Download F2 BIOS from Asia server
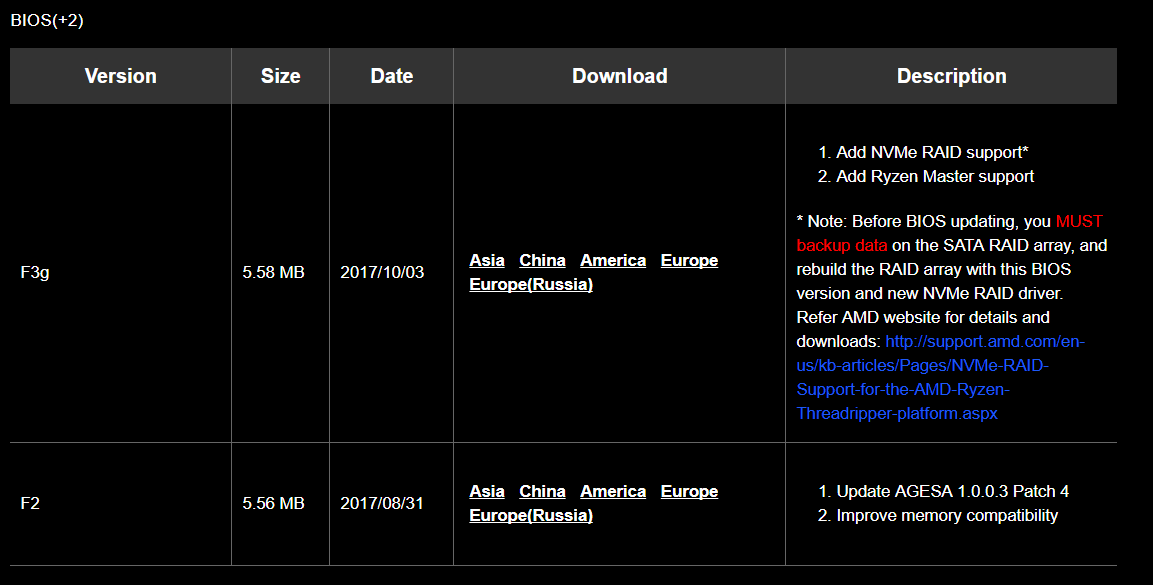Image resolution: width=1153 pixels, height=585 pixels. click(x=487, y=491)
